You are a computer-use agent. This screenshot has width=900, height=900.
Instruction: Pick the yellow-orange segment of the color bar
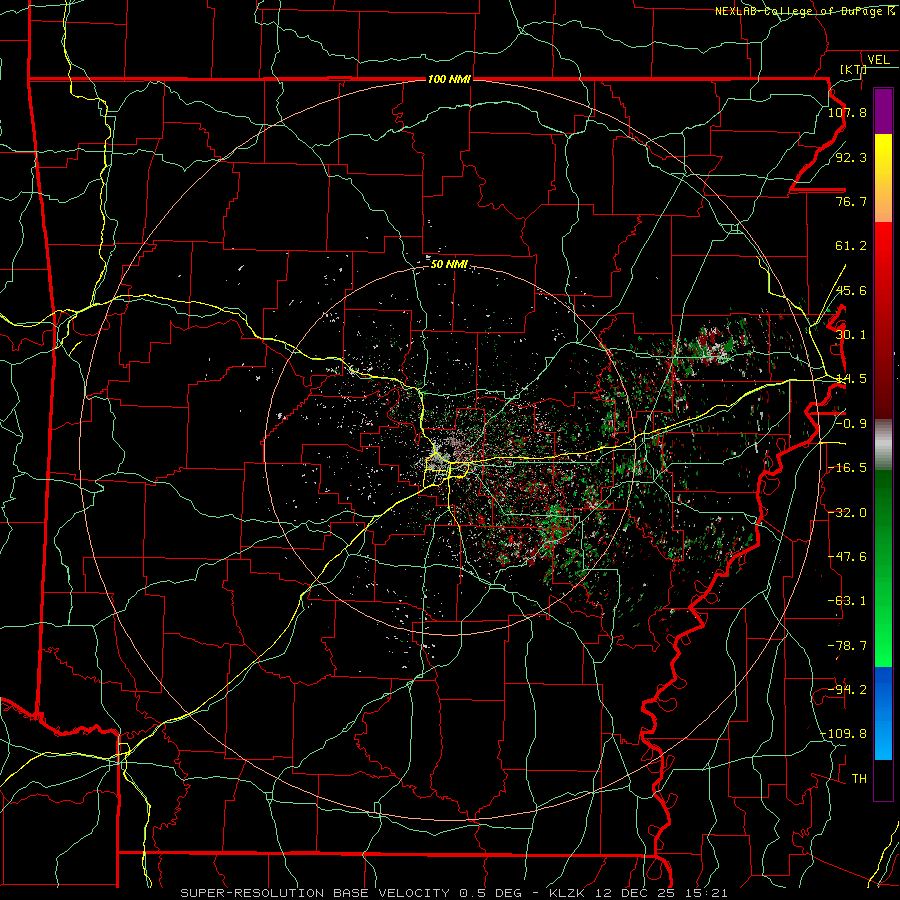(883, 178)
